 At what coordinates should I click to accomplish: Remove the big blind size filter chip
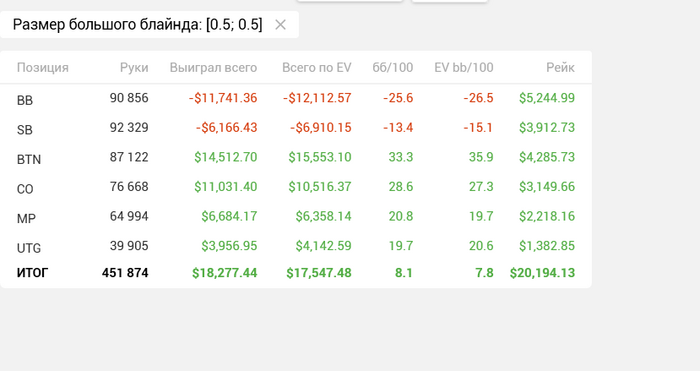pyautogui.click(x=280, y=25)
